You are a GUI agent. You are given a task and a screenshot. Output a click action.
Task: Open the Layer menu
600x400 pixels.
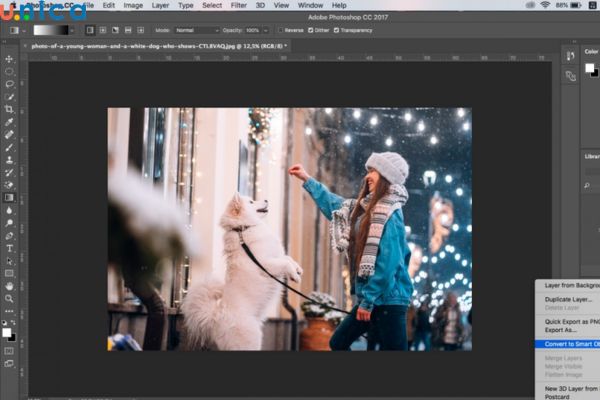point(160,5)
